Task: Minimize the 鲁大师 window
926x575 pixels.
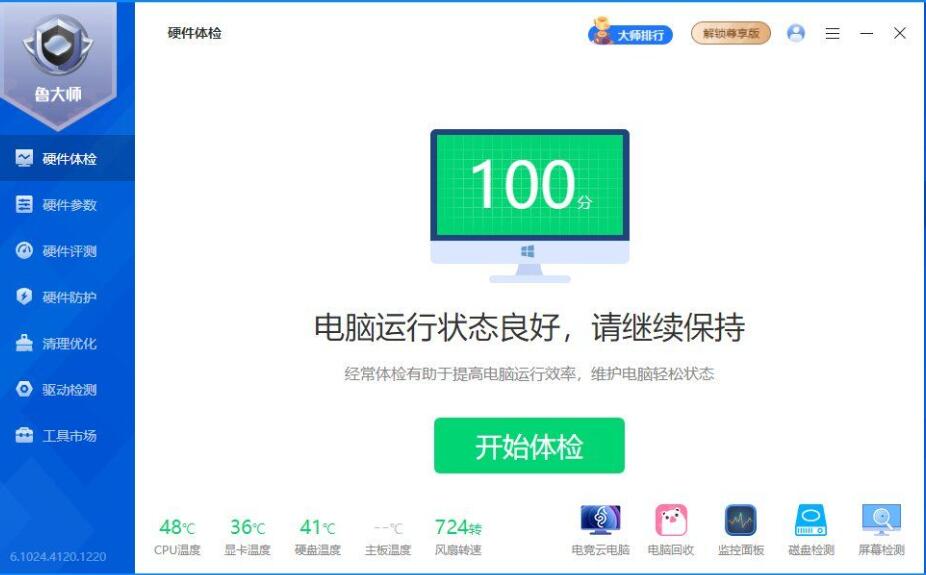Action: tap(866, 34)
